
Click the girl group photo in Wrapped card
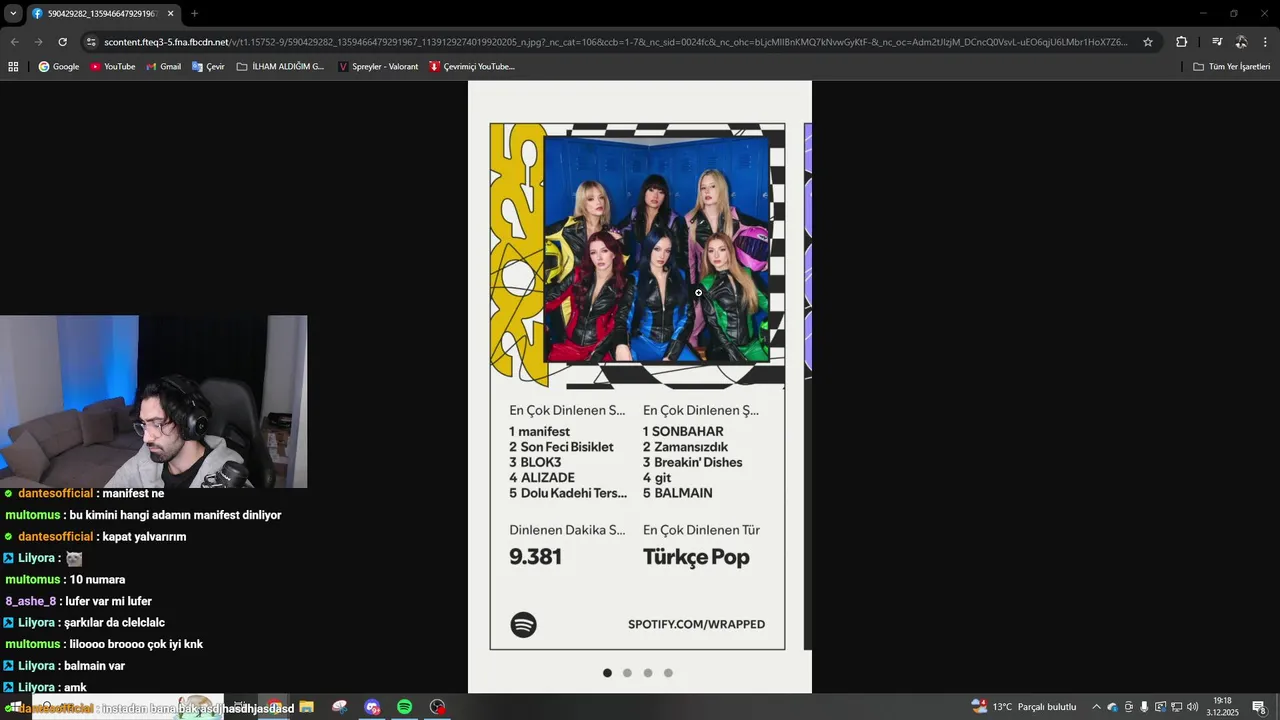(x=657, y=248)
